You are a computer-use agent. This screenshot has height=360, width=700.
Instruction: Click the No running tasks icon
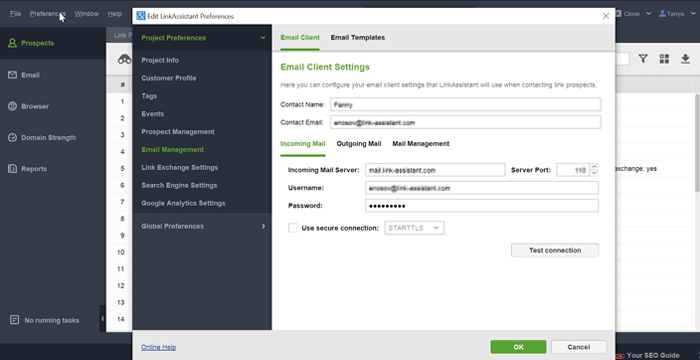[x=14, y=320]
